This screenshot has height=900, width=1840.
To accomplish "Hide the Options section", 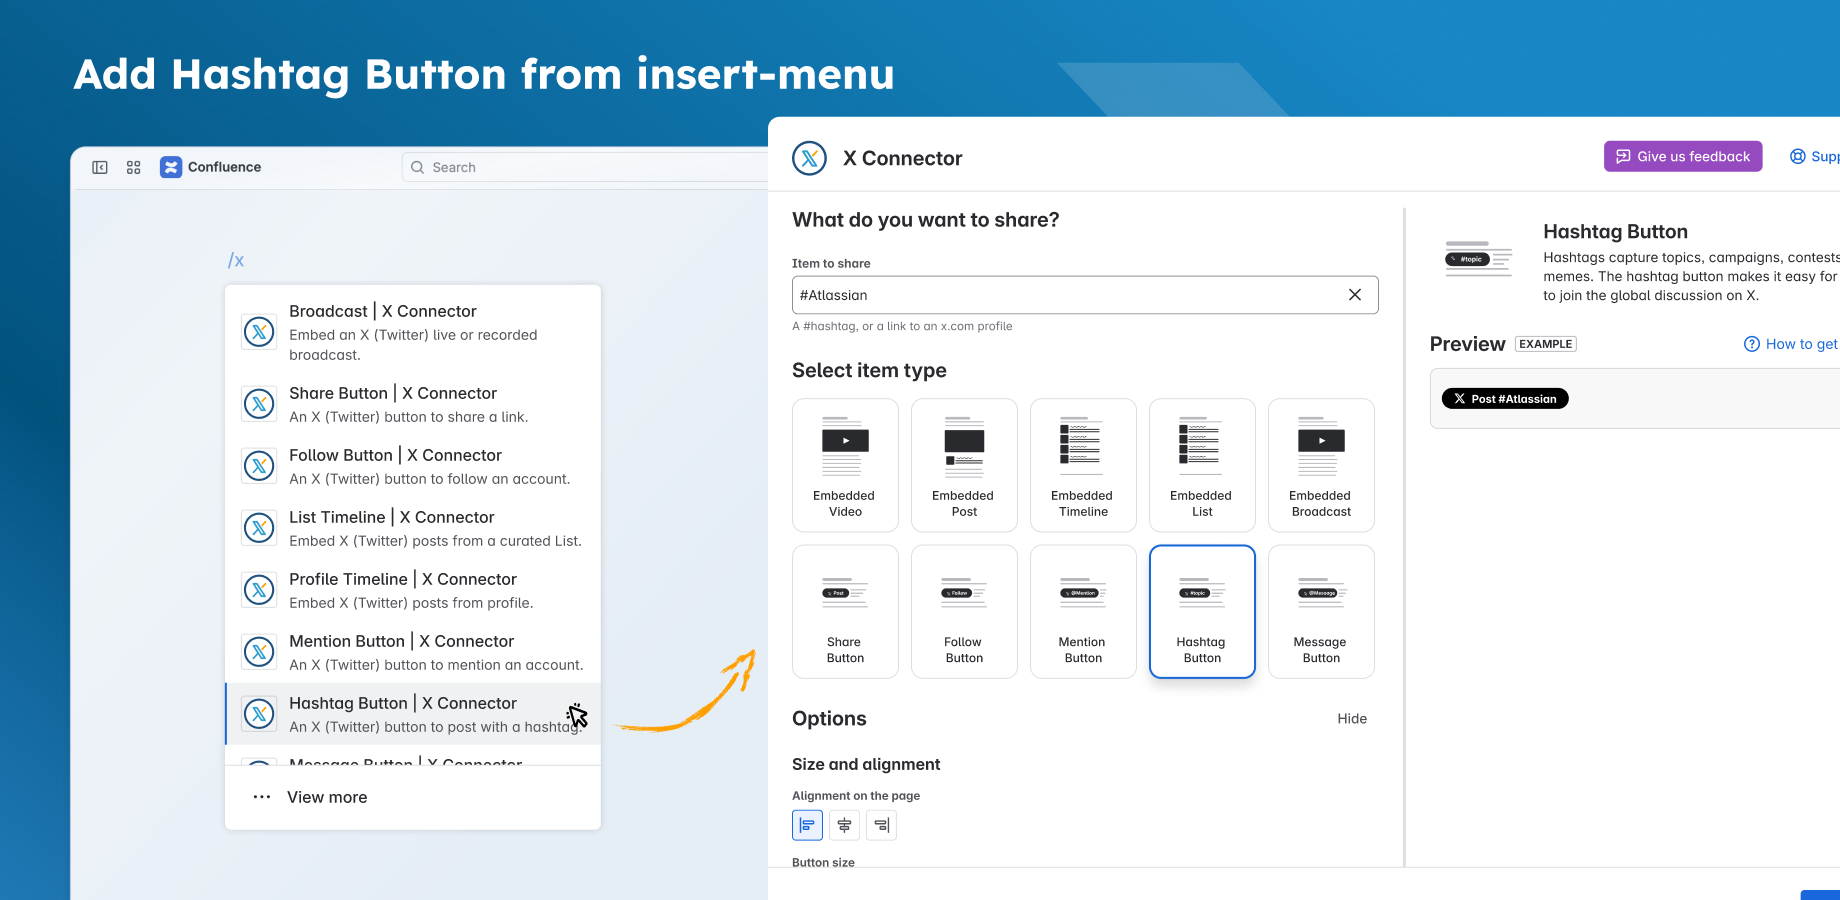I will coord(1352,719).
